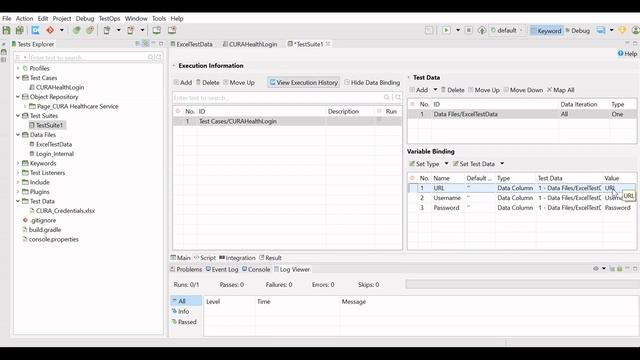Switch to the Keyword perspective
The height and width of the screenshot is (360, 640).
pyautogui.click(x=546, y=31)
